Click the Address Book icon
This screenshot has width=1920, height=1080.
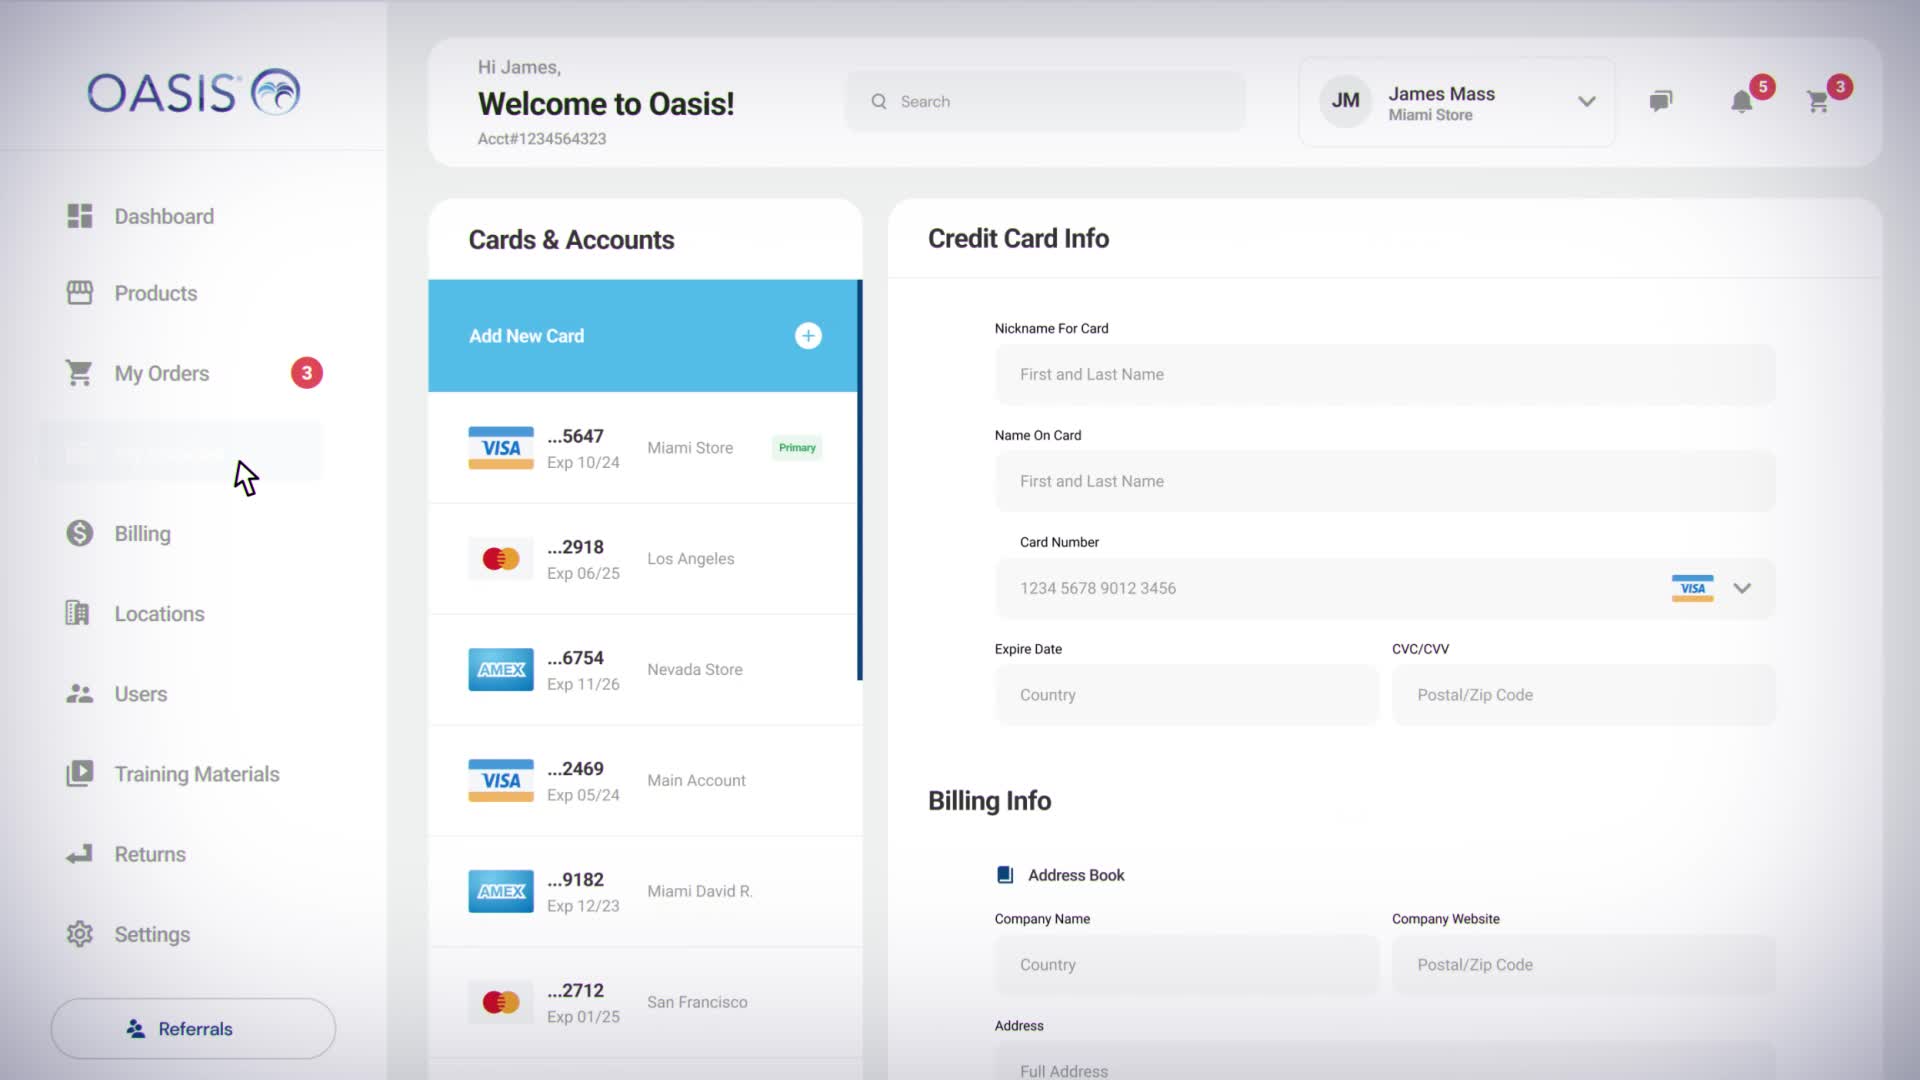click(x=1005, y=875)
